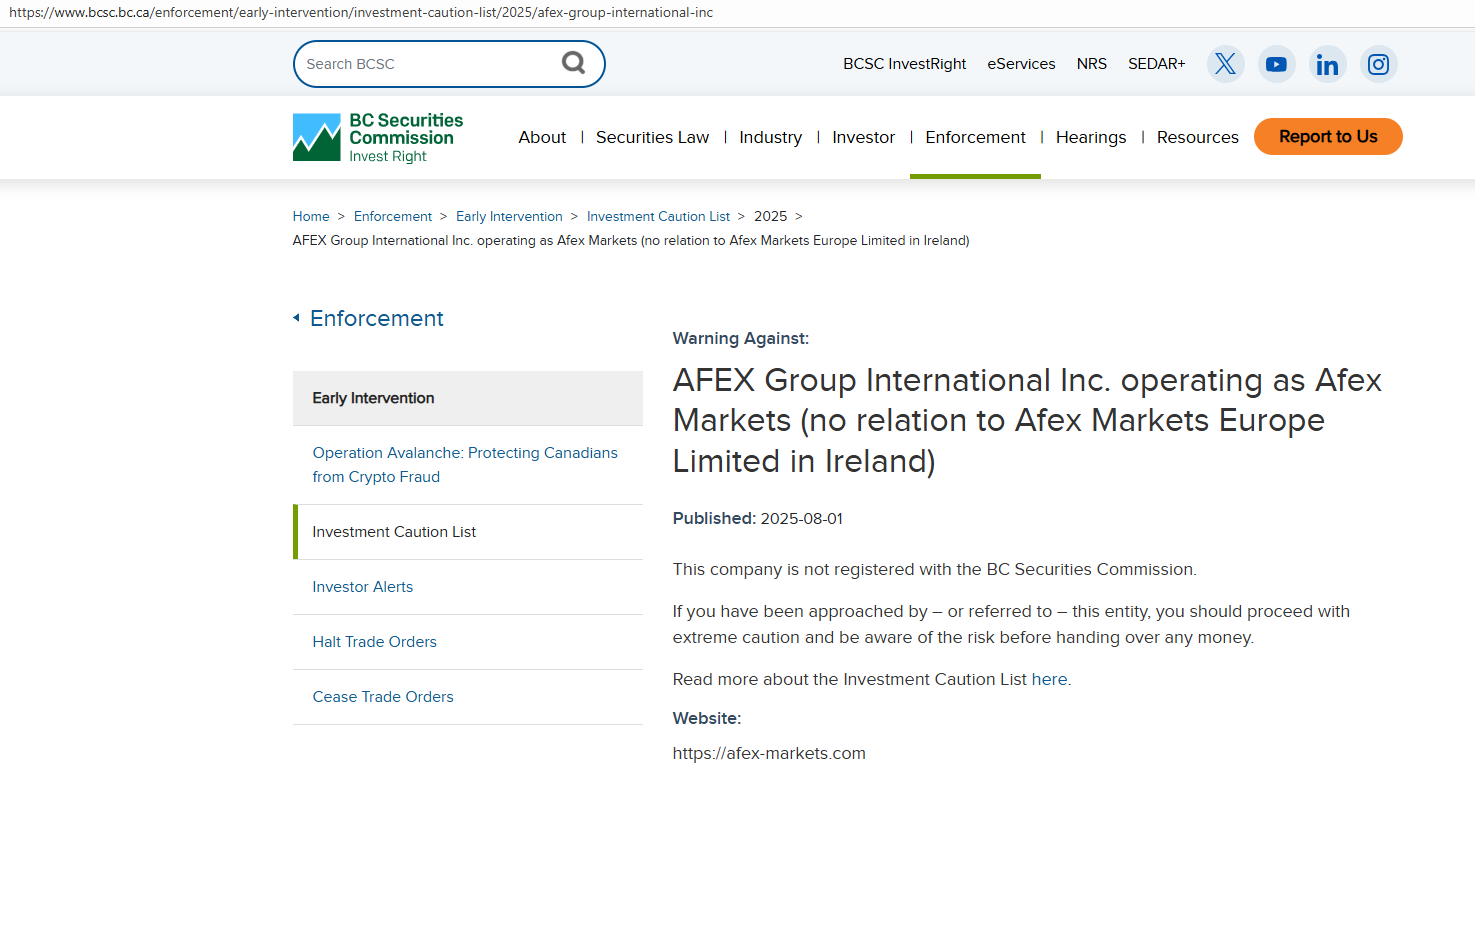Open the BCSC LinkedIn icon
The image size is (1475, 949).
click(x=1327, y=64)
